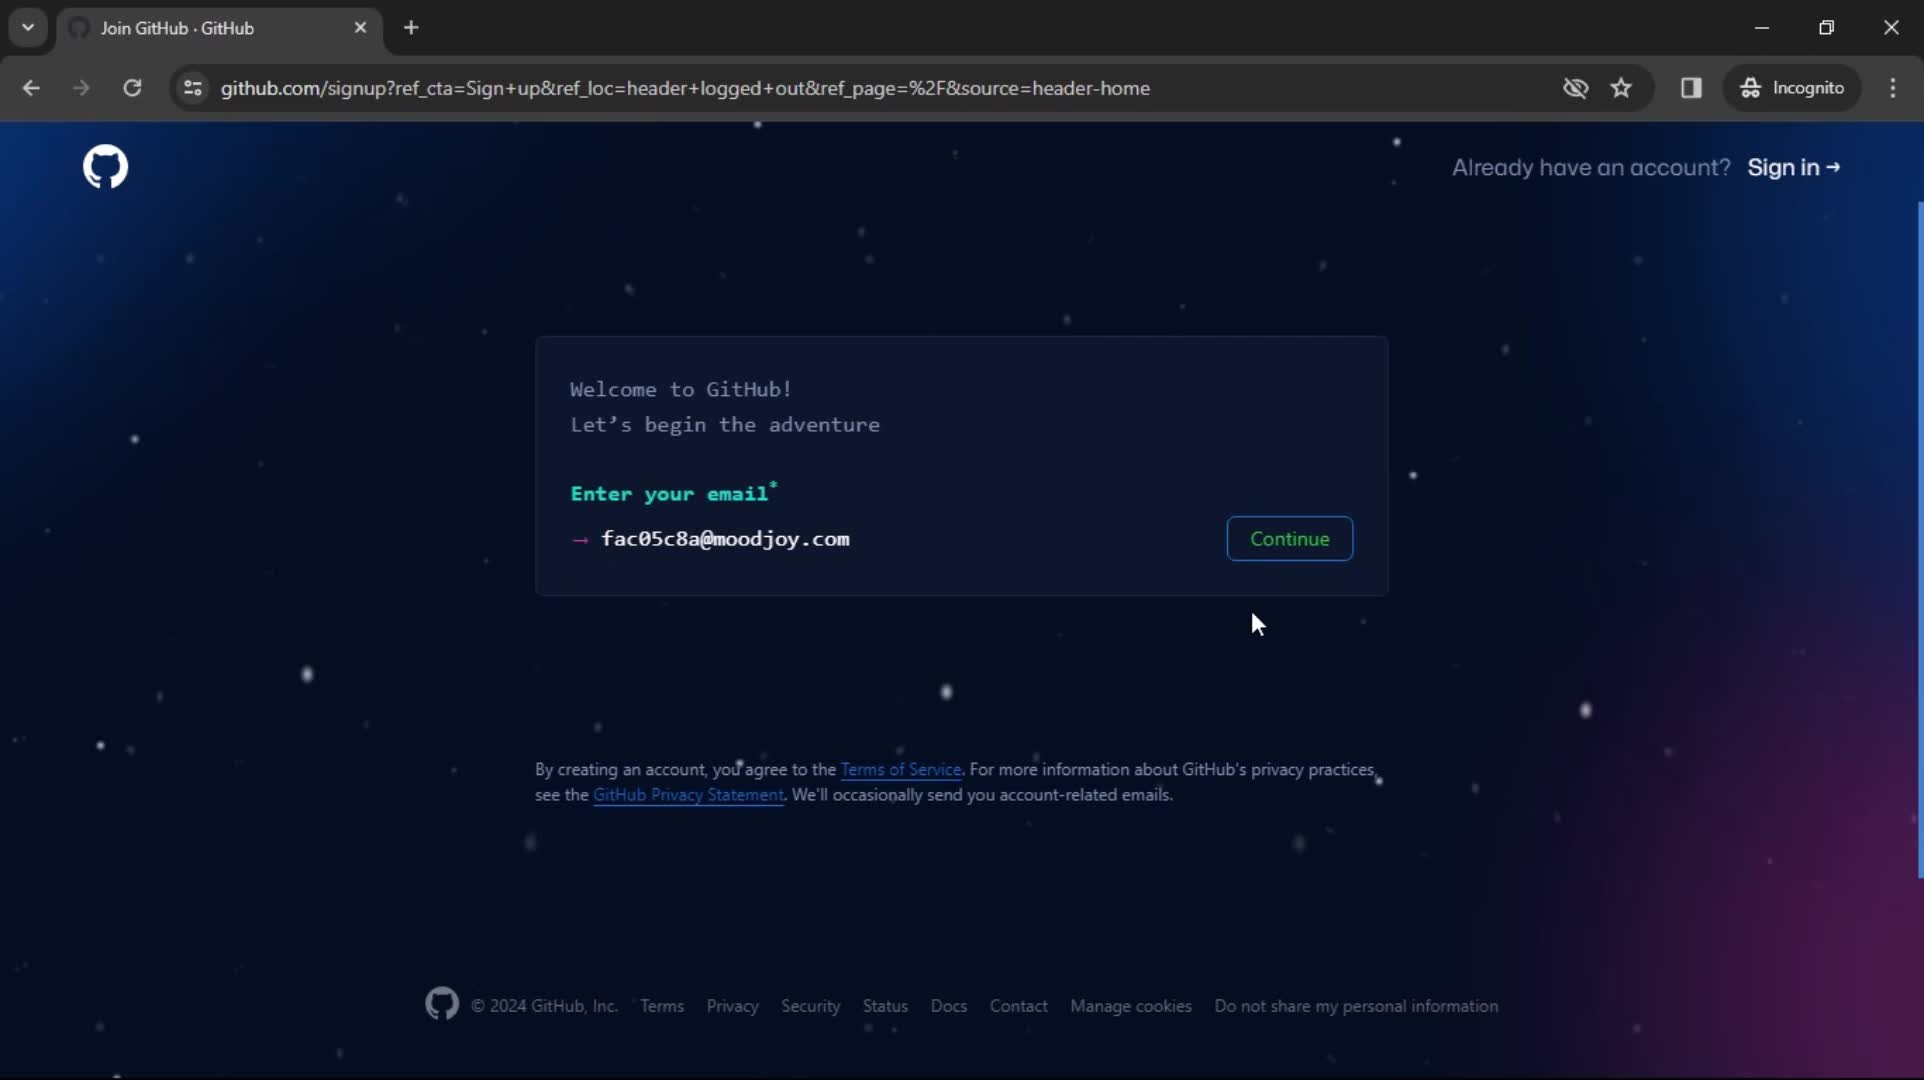Click the 'Welcome to GitHub!' text
The image size is (1924, 1080).
[681, 389]
